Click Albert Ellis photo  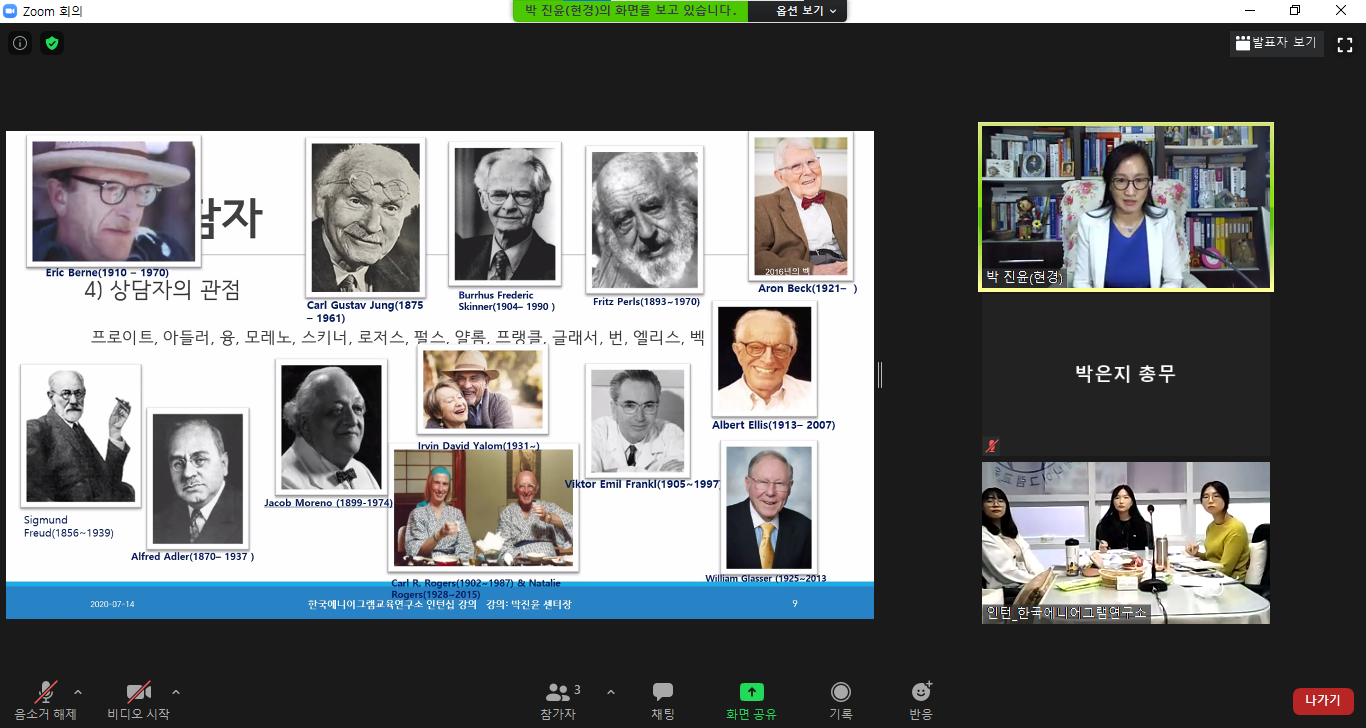coord(764,359)
